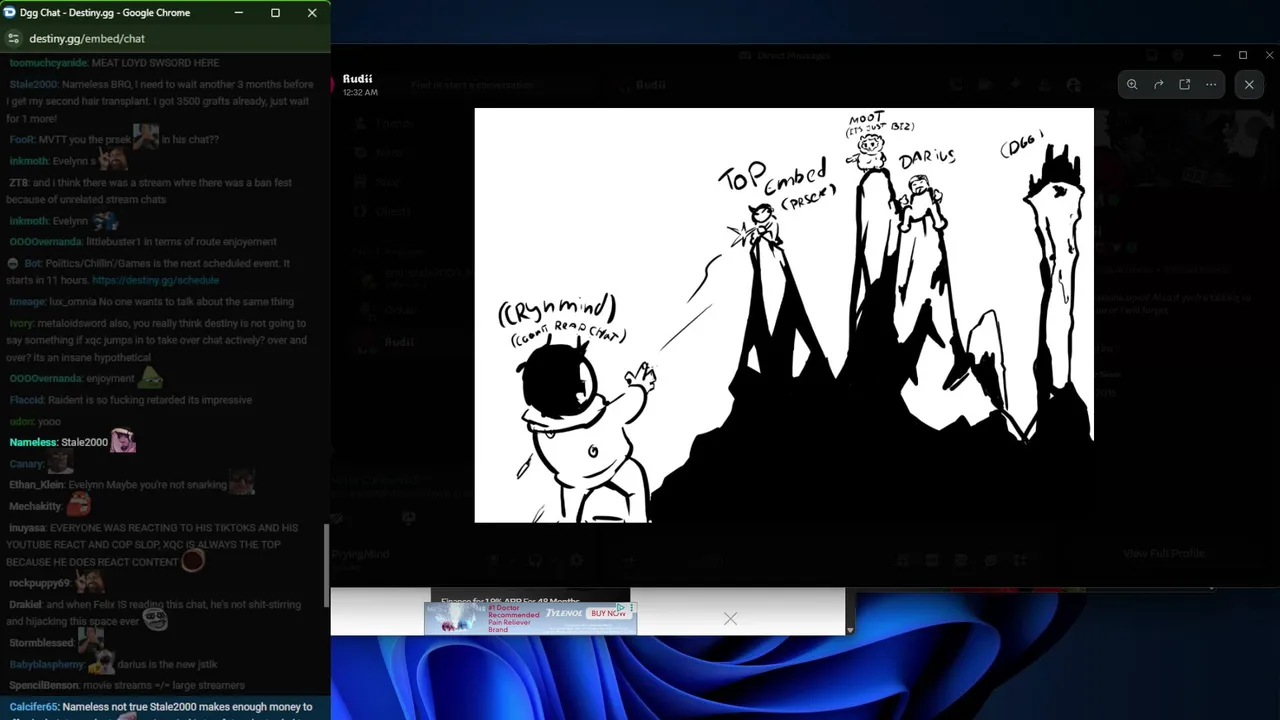Viewport: 1280px width, 720px height.
Task: Click the Bot flair icon
Action: click(x=13, y=264)
